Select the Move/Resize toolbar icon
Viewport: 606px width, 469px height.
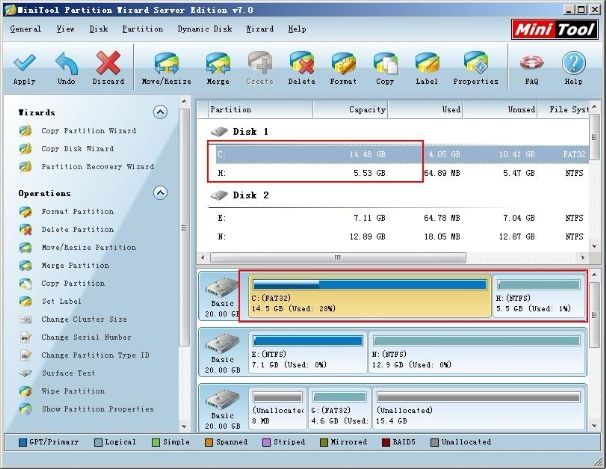[x=167, y=63]
